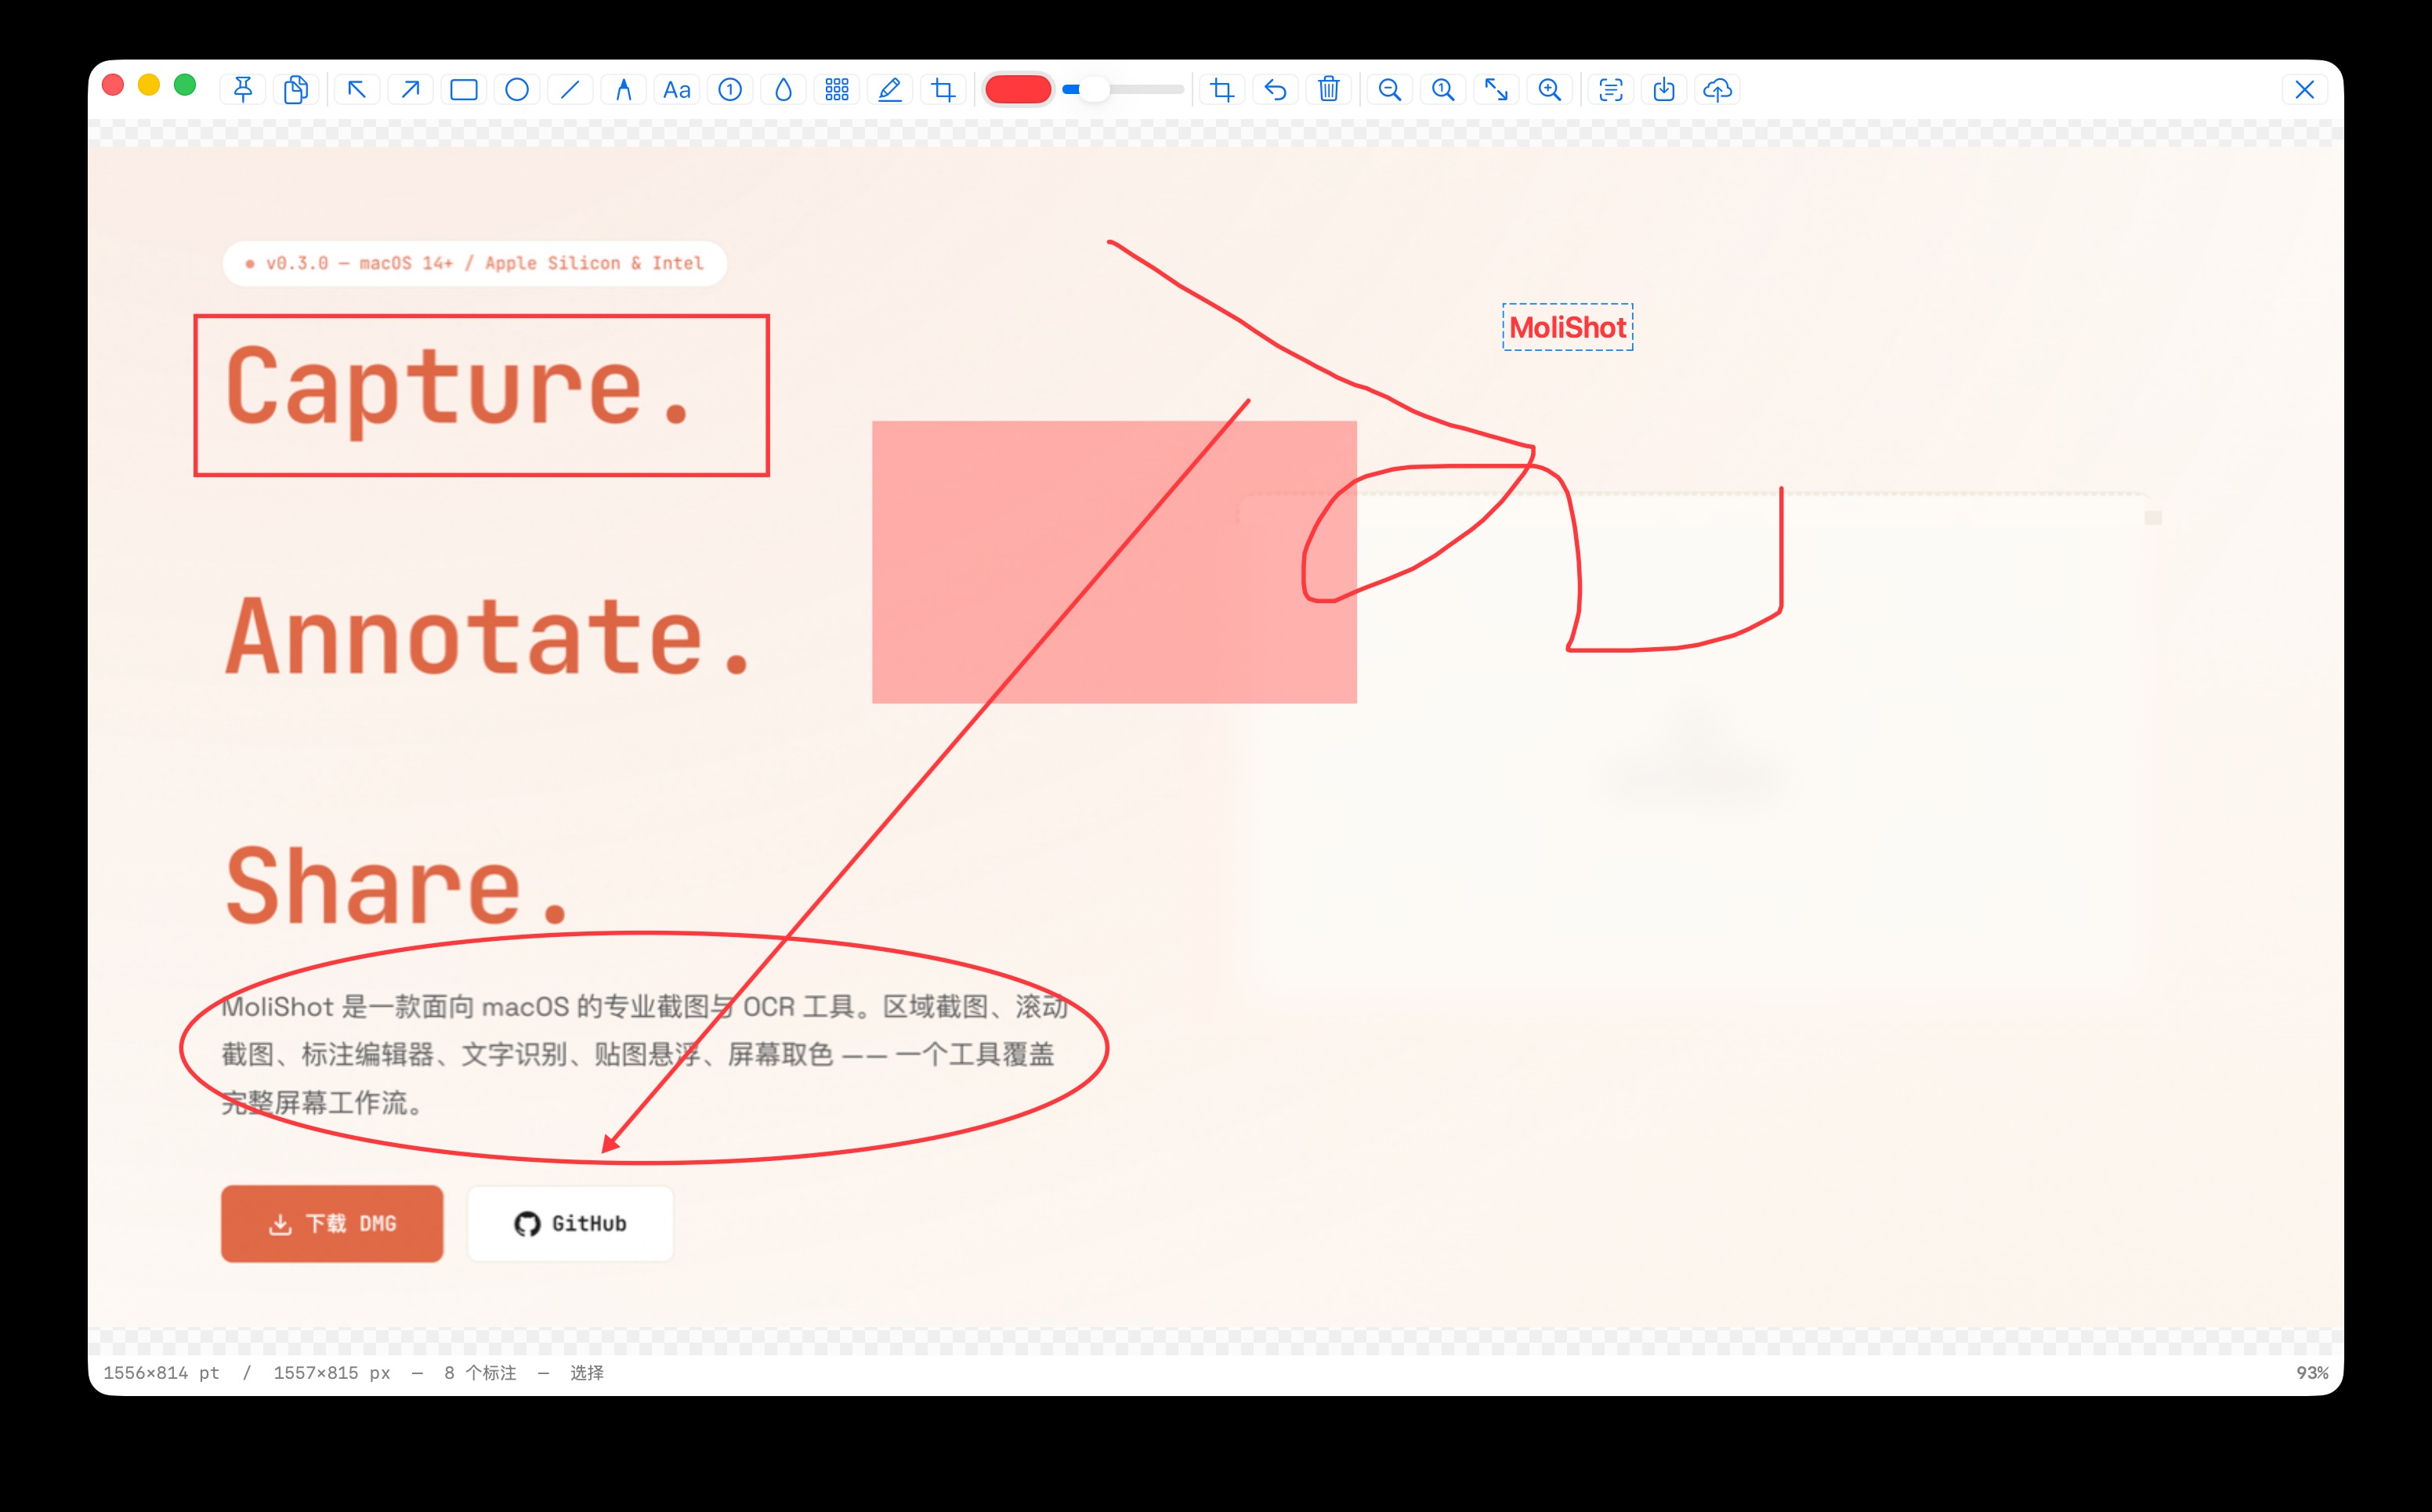Run OCR text recognition
Screen dimensions: 2432x1512
coord(1611,90)
